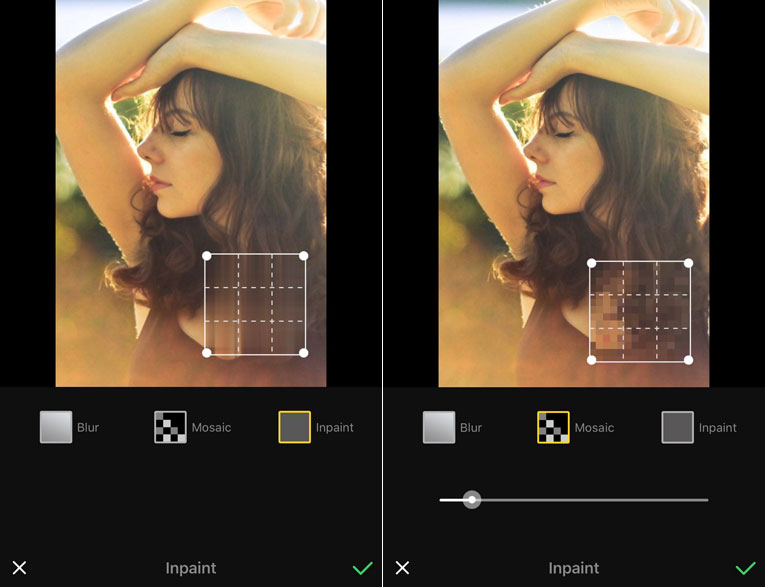Confirm edit with green checkmark, right screen

pyautogui.click(x=745, y=567)
